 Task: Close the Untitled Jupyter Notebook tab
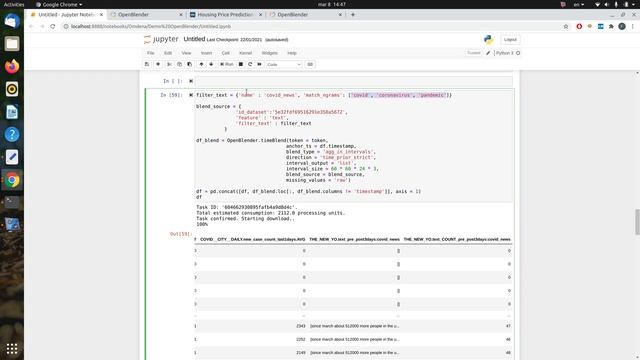[101, 15]
